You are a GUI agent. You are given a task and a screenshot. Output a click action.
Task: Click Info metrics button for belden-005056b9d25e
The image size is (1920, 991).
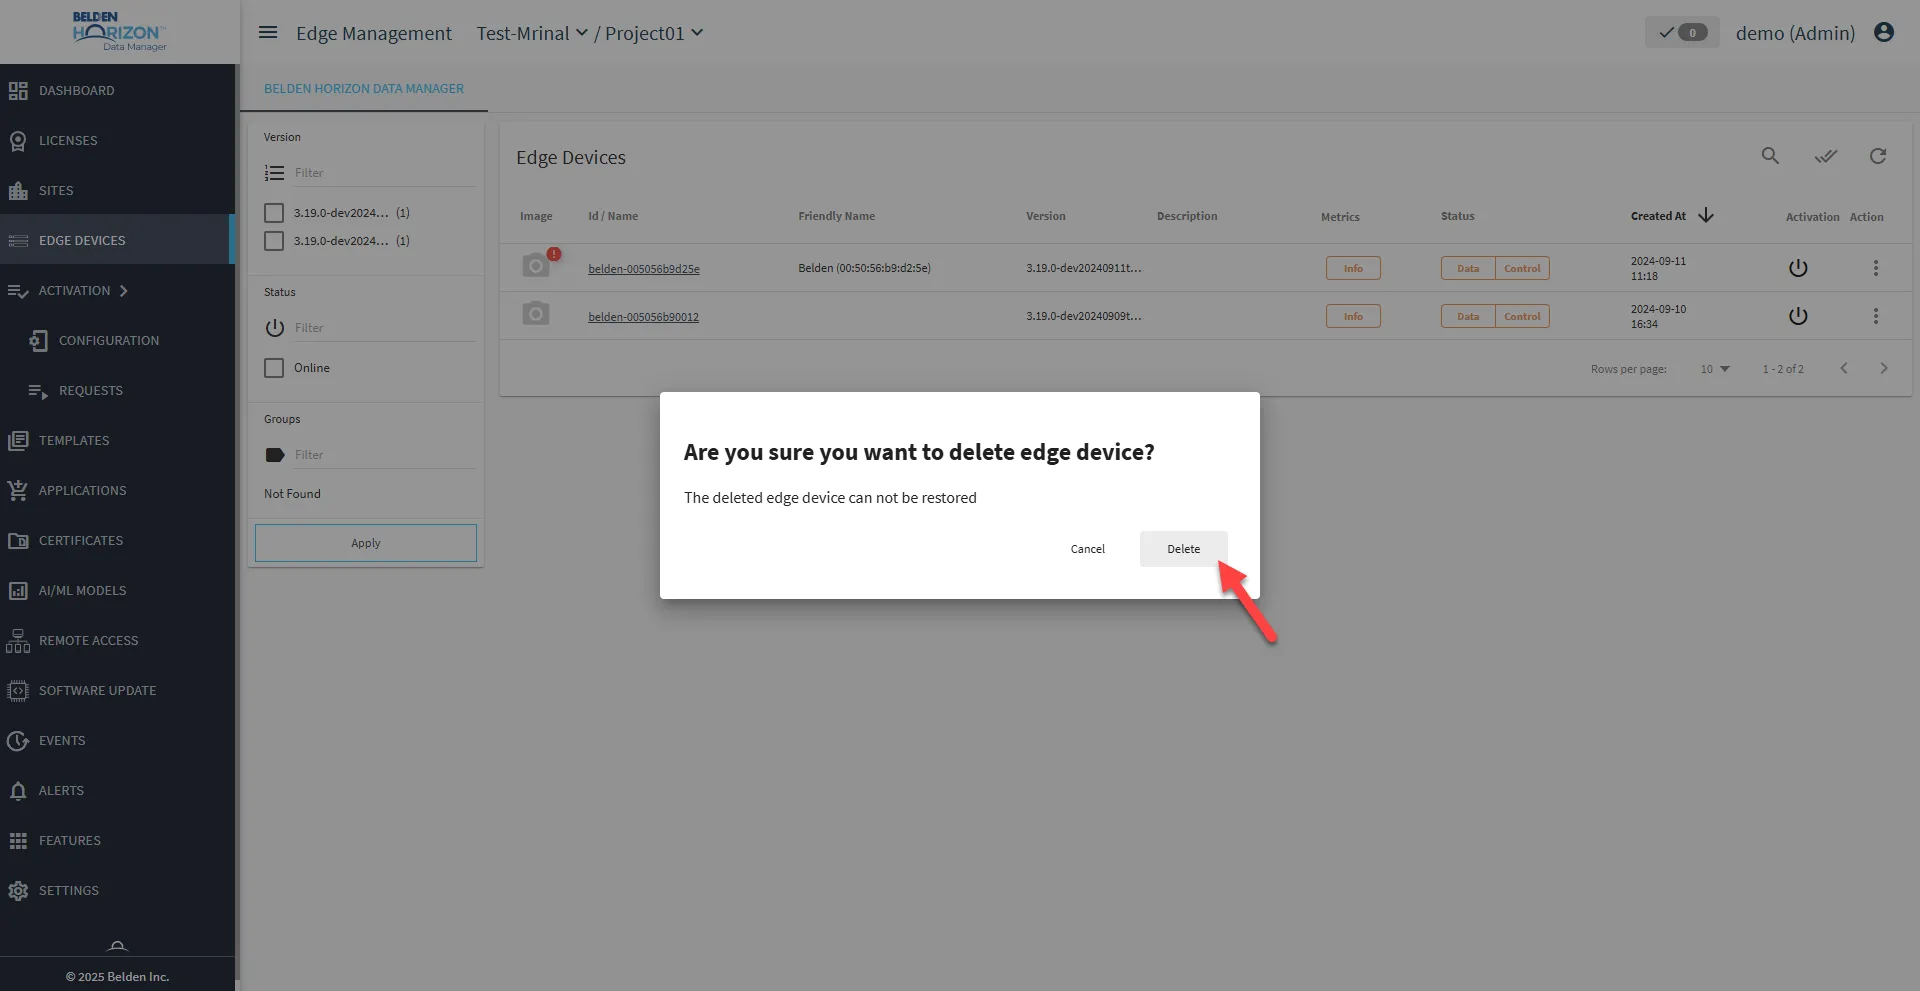(1353, 268)
